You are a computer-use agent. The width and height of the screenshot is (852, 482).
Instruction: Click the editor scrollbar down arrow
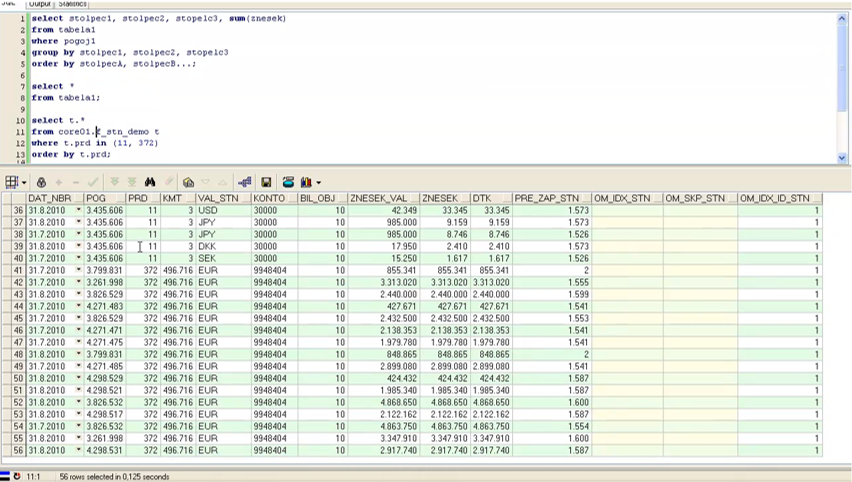click(x=842, y=157)
